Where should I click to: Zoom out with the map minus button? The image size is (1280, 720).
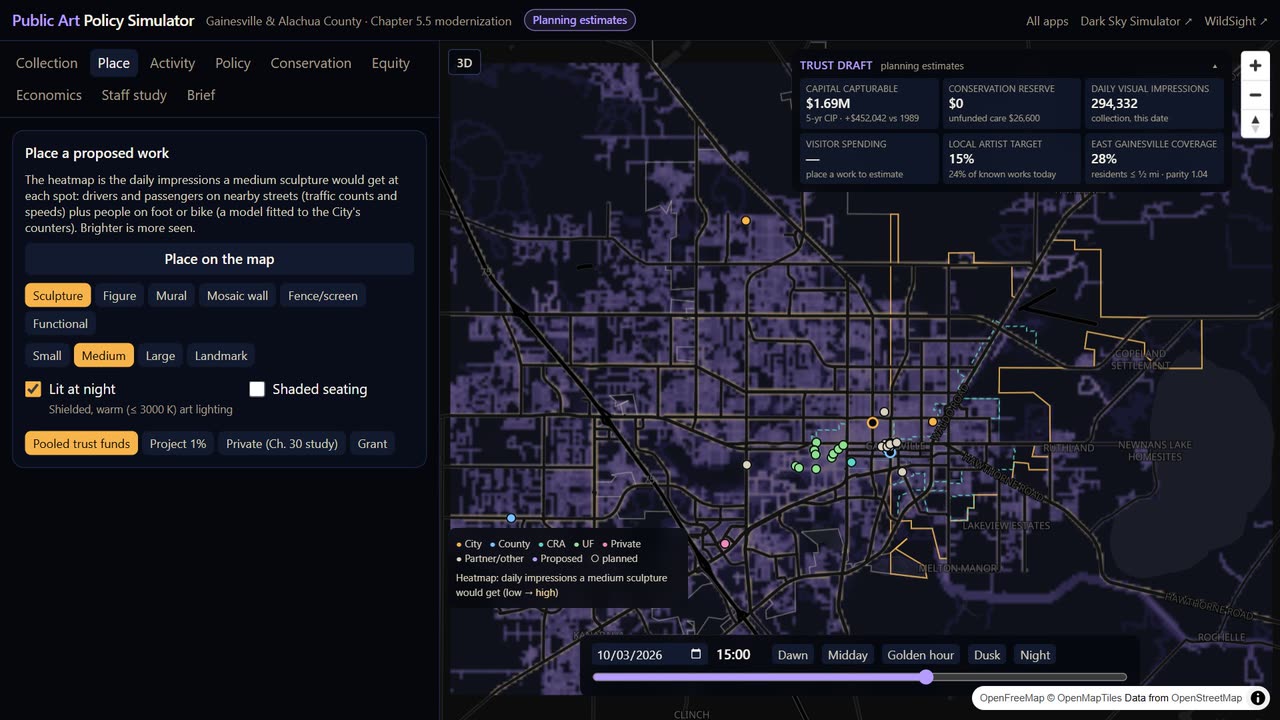click(1255, 95)
